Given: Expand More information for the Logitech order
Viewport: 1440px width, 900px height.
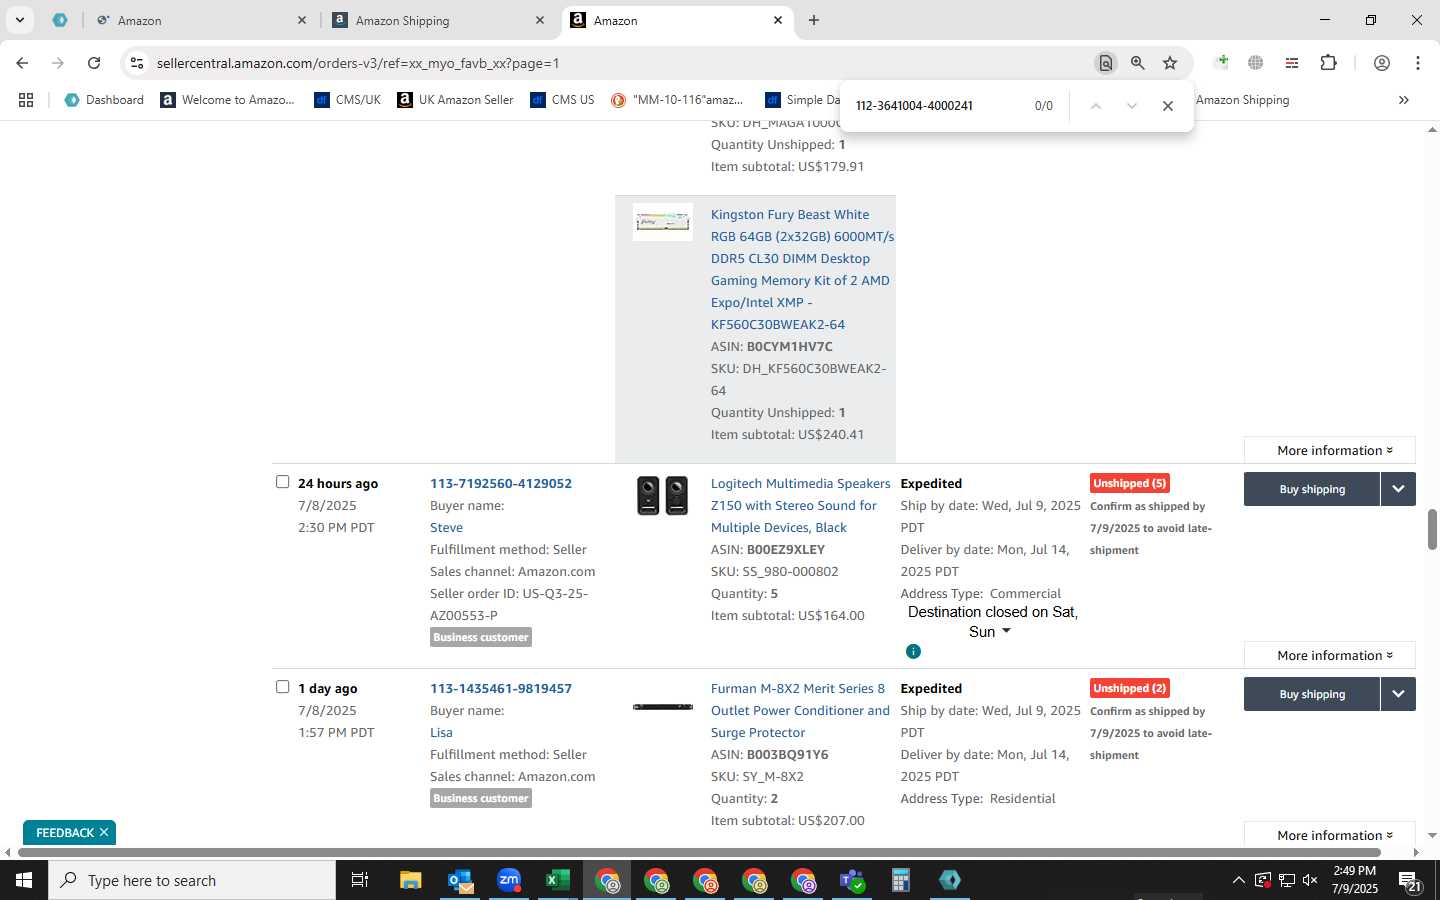Looking at the screenshot, I should click(x=1330, y=655).
